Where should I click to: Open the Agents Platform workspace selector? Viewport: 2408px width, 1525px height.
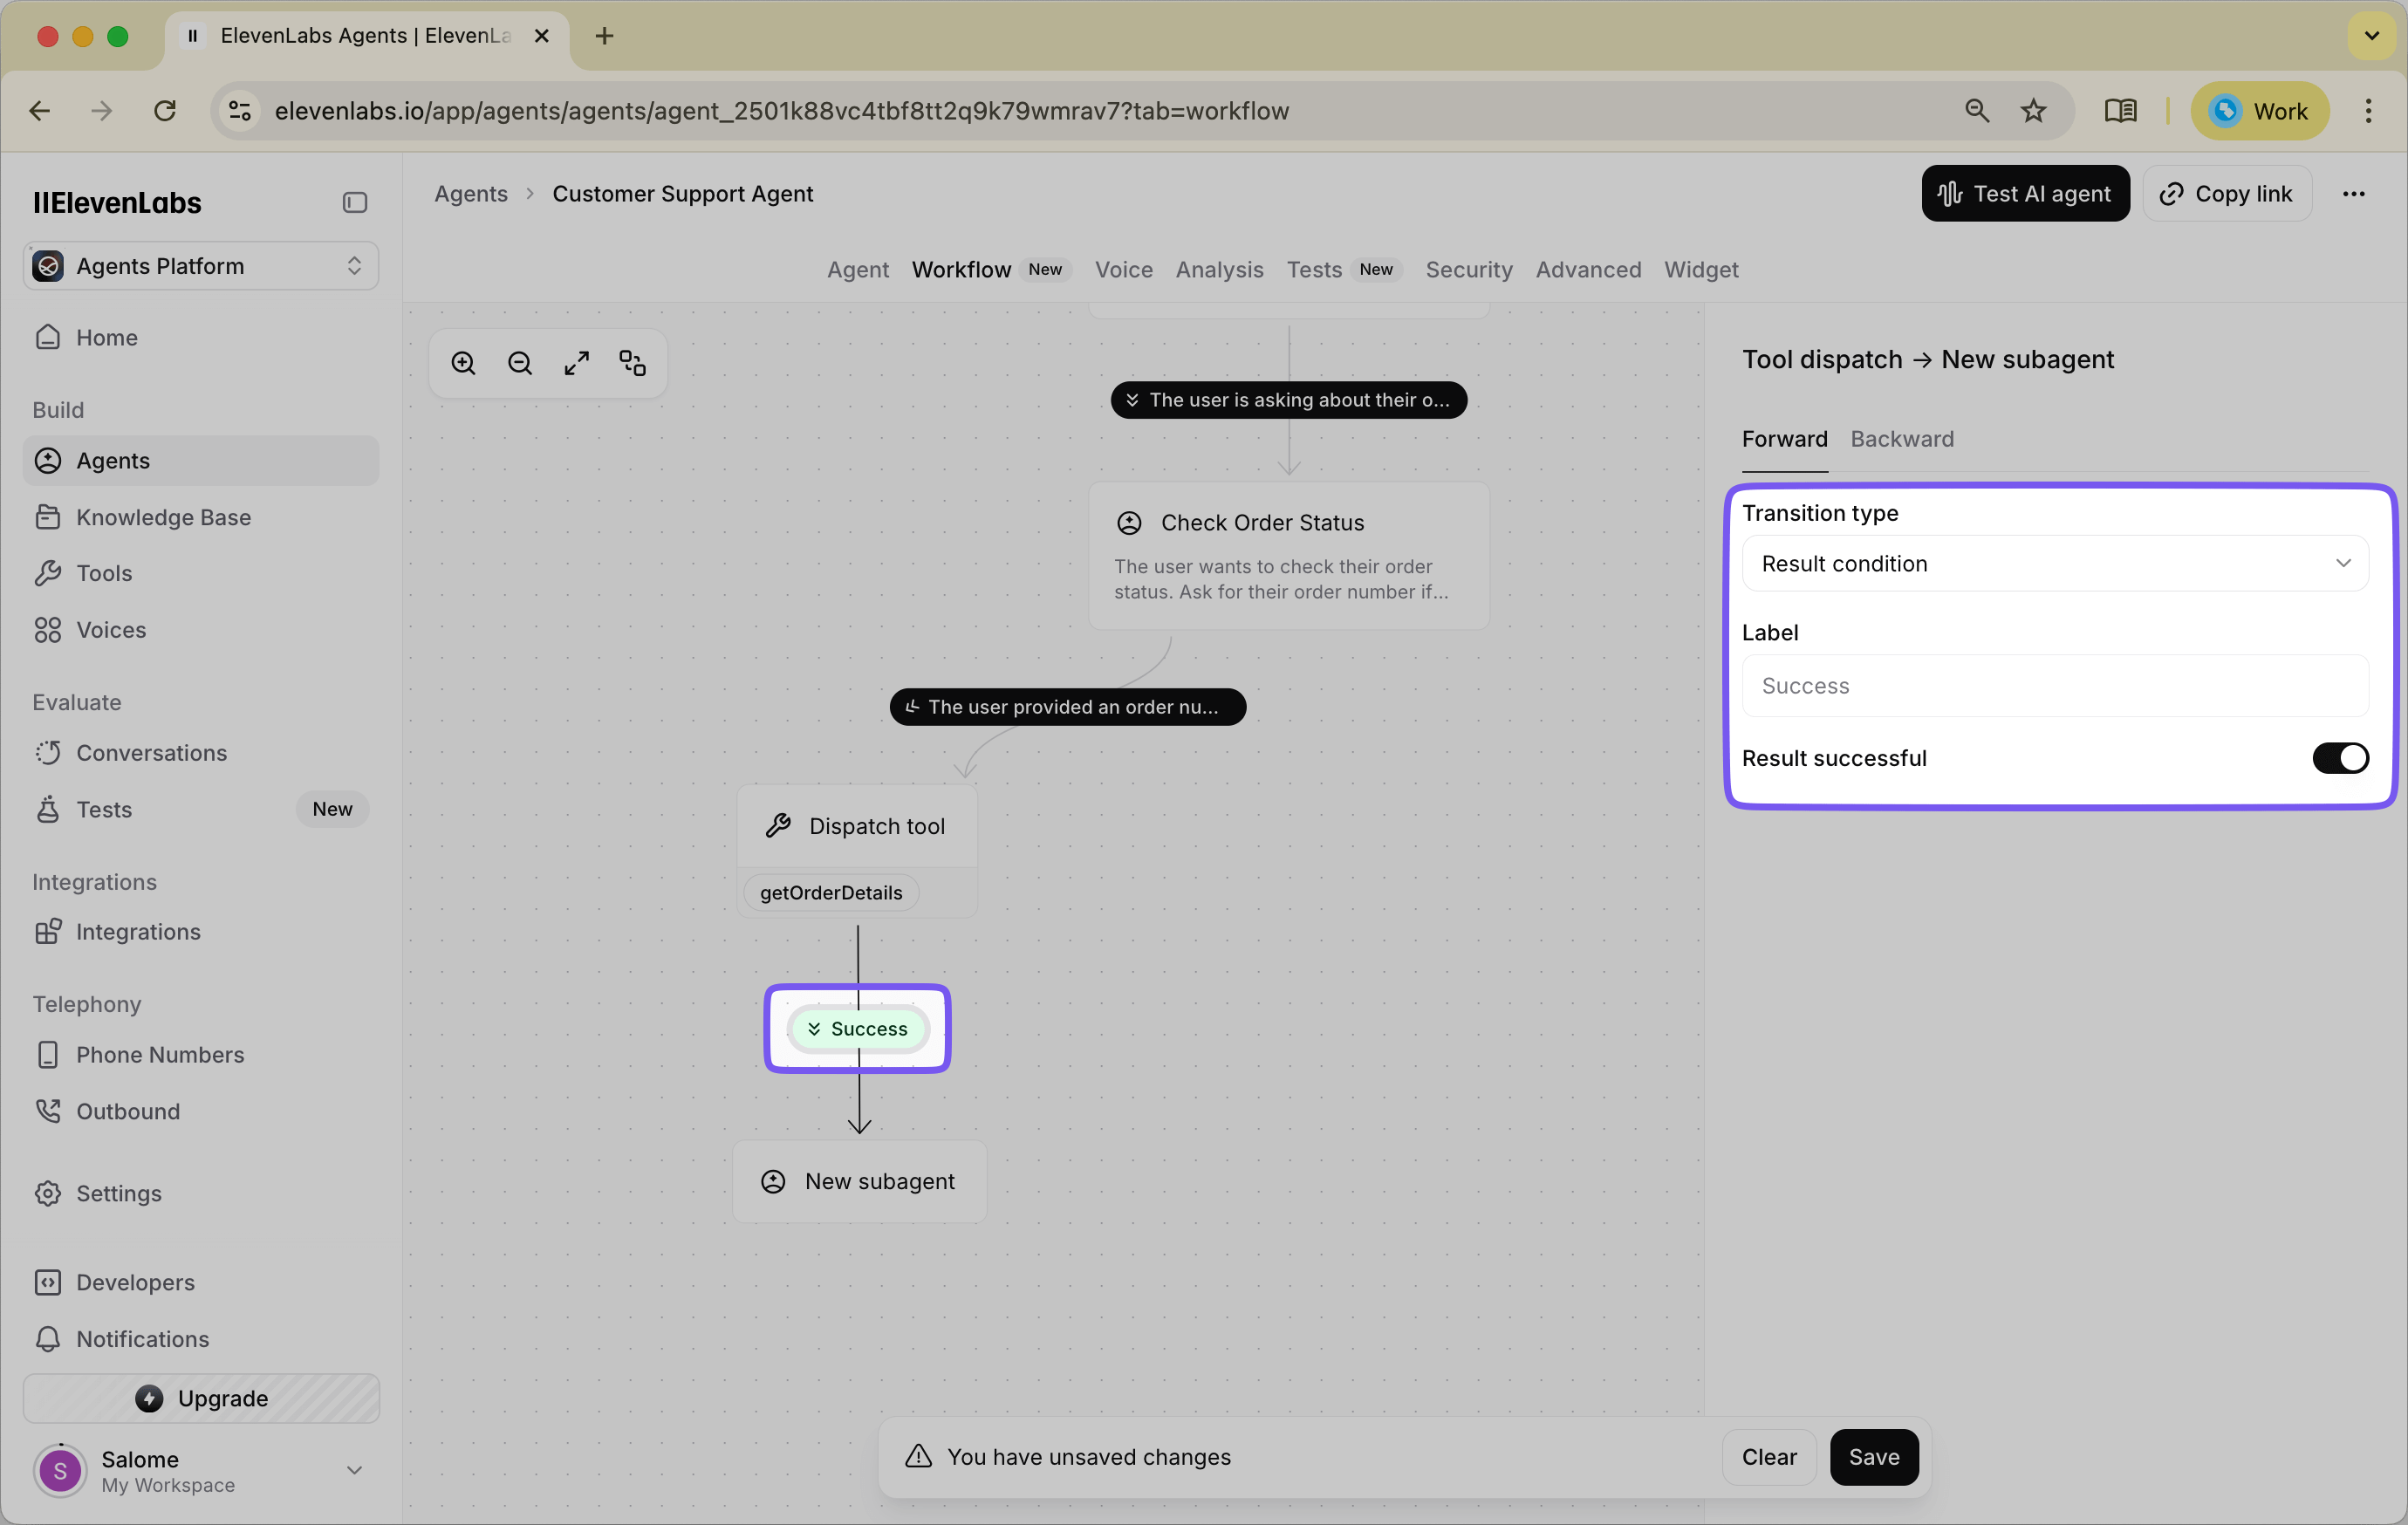point(200,265)
